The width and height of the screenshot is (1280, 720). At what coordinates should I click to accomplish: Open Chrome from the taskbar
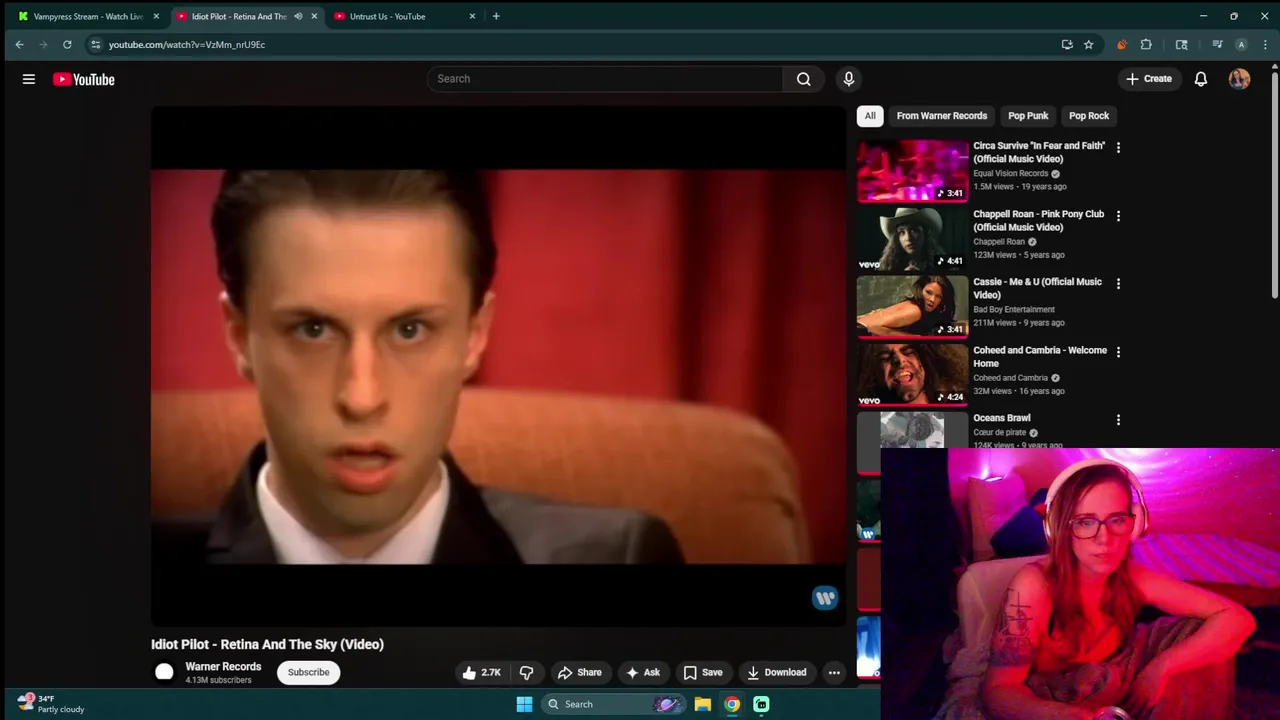pos(732,704)
